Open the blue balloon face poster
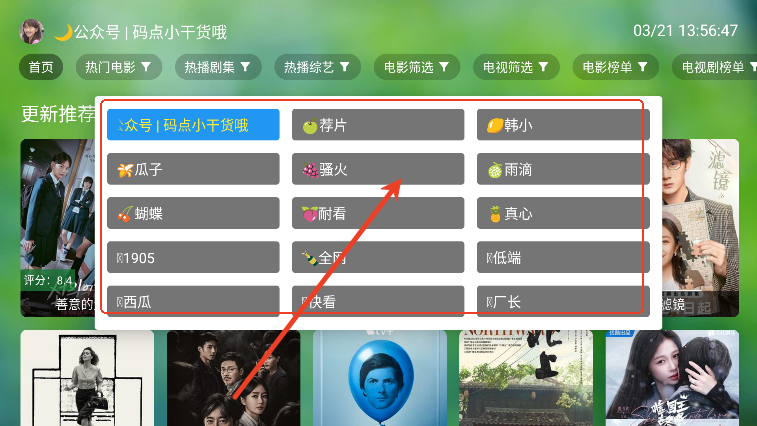Image resolution: width=757 pixels, height=426 pixels. pyautogui.click(x=380, y=378)
